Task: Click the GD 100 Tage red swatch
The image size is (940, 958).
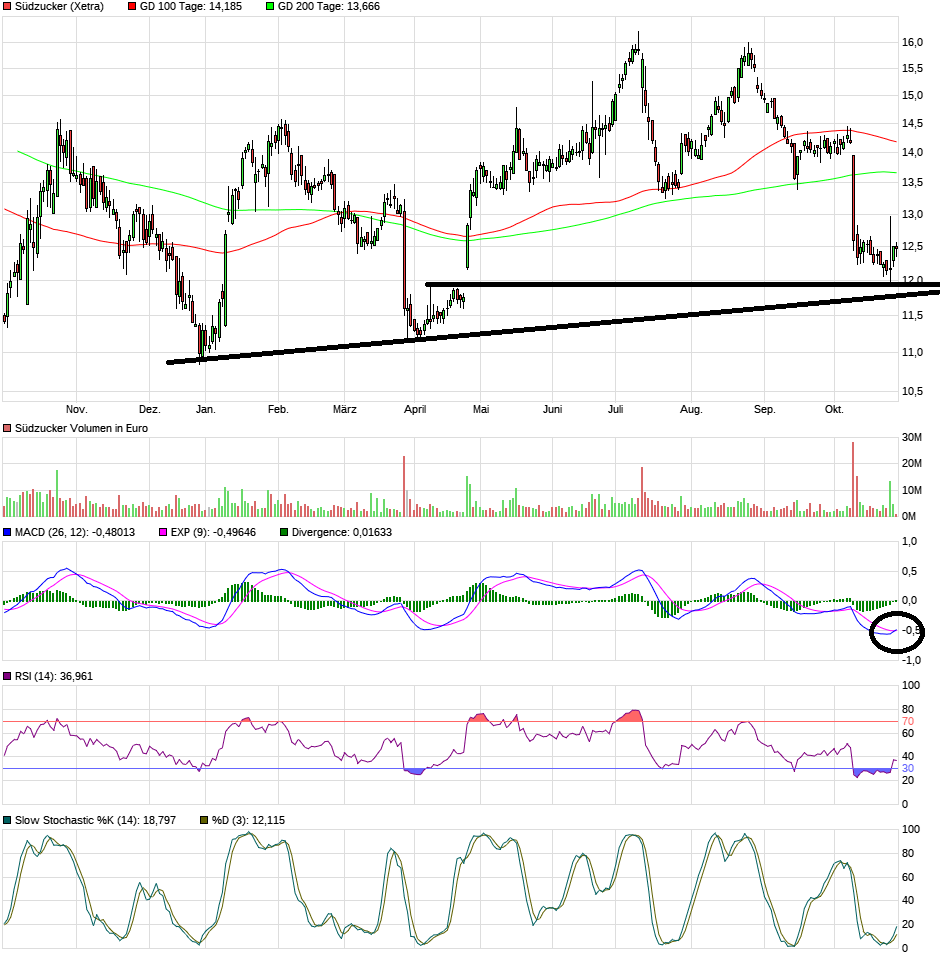Action: point(132,7)
